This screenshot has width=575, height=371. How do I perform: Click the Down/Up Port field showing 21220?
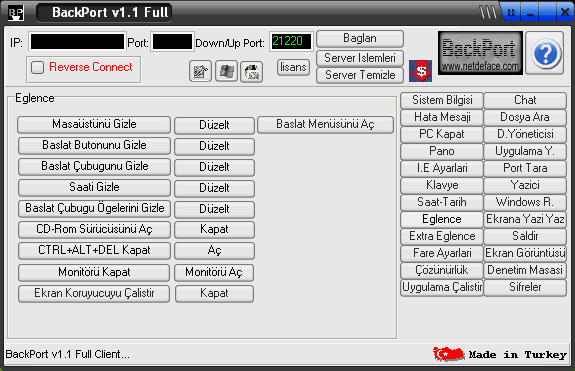[x=292, y=41]
